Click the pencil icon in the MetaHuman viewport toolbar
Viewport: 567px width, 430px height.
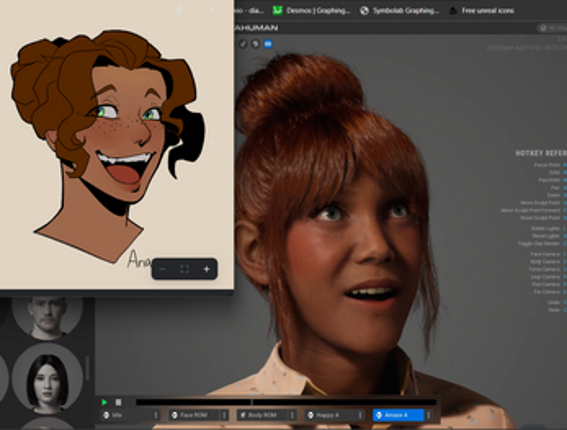pyautogui.click(x=243, y=44)
